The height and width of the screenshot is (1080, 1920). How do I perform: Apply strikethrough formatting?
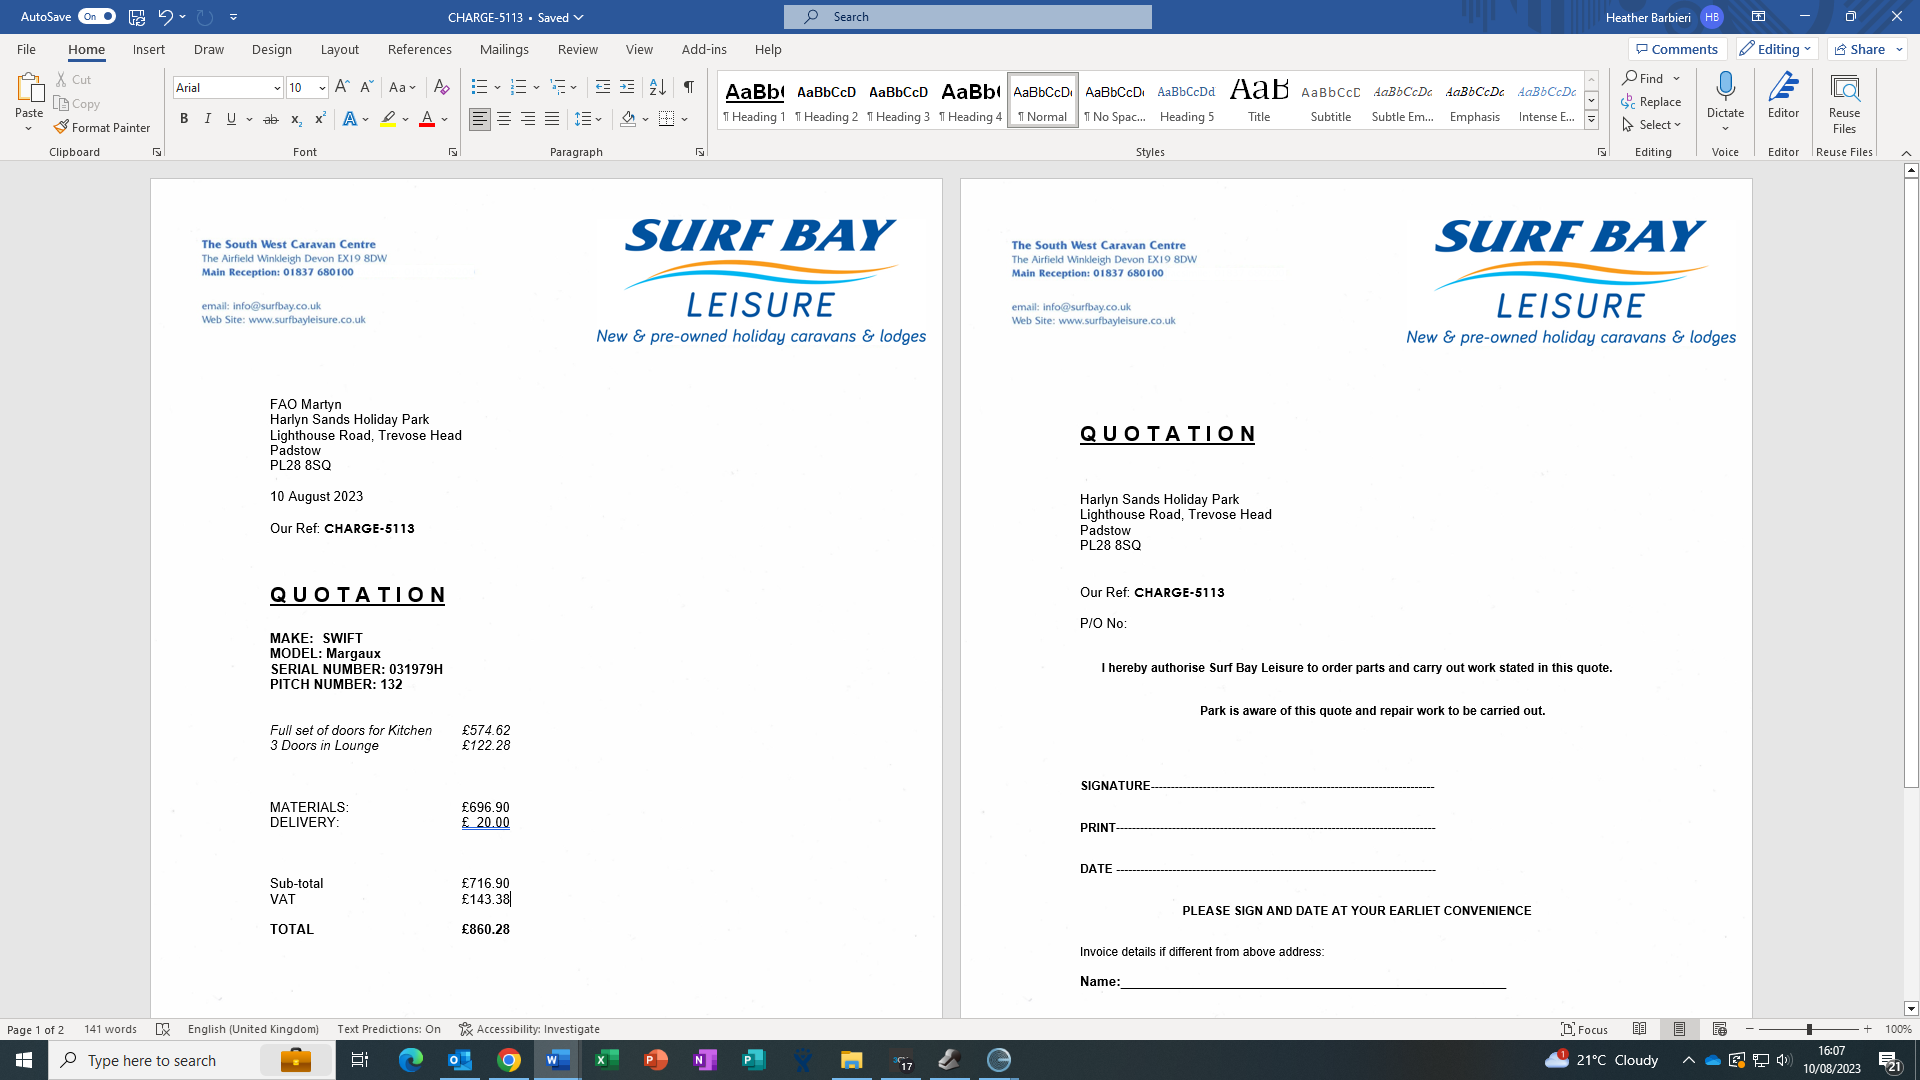point(270,119)
